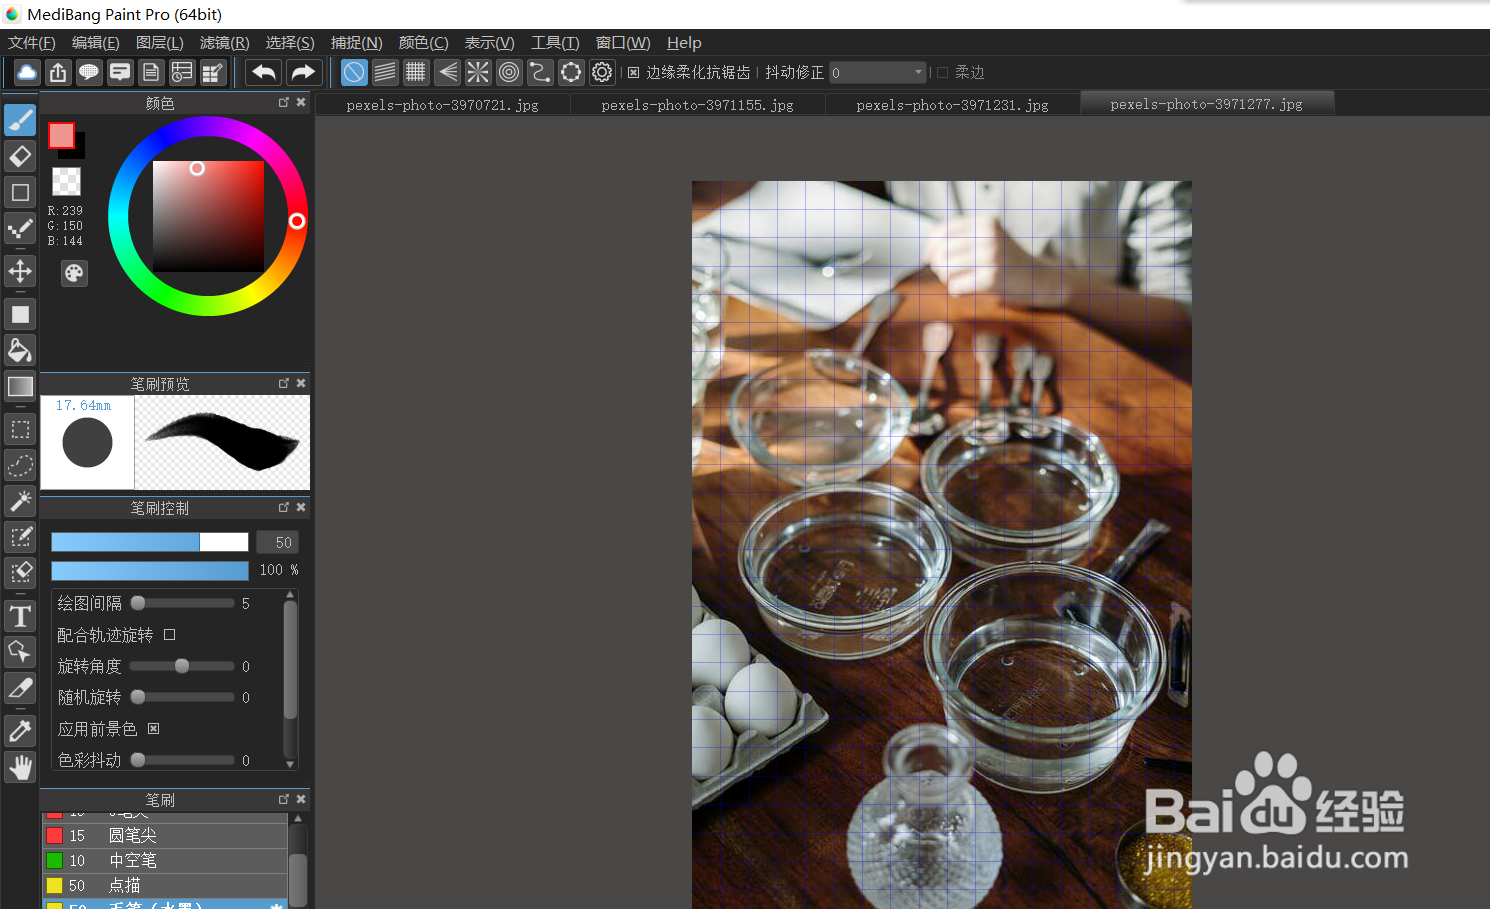The image size is (1490, 909).
Task: Select the Dot pencil tool
Action: [20, 229]
